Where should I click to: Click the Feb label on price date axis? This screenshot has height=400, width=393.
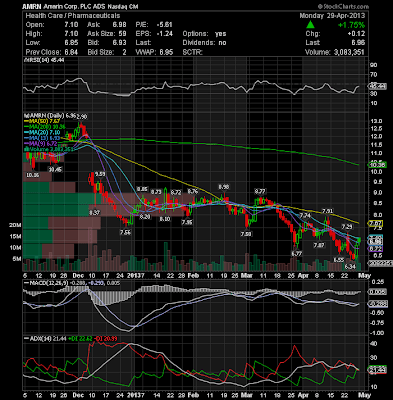click(x=193, y=276)
